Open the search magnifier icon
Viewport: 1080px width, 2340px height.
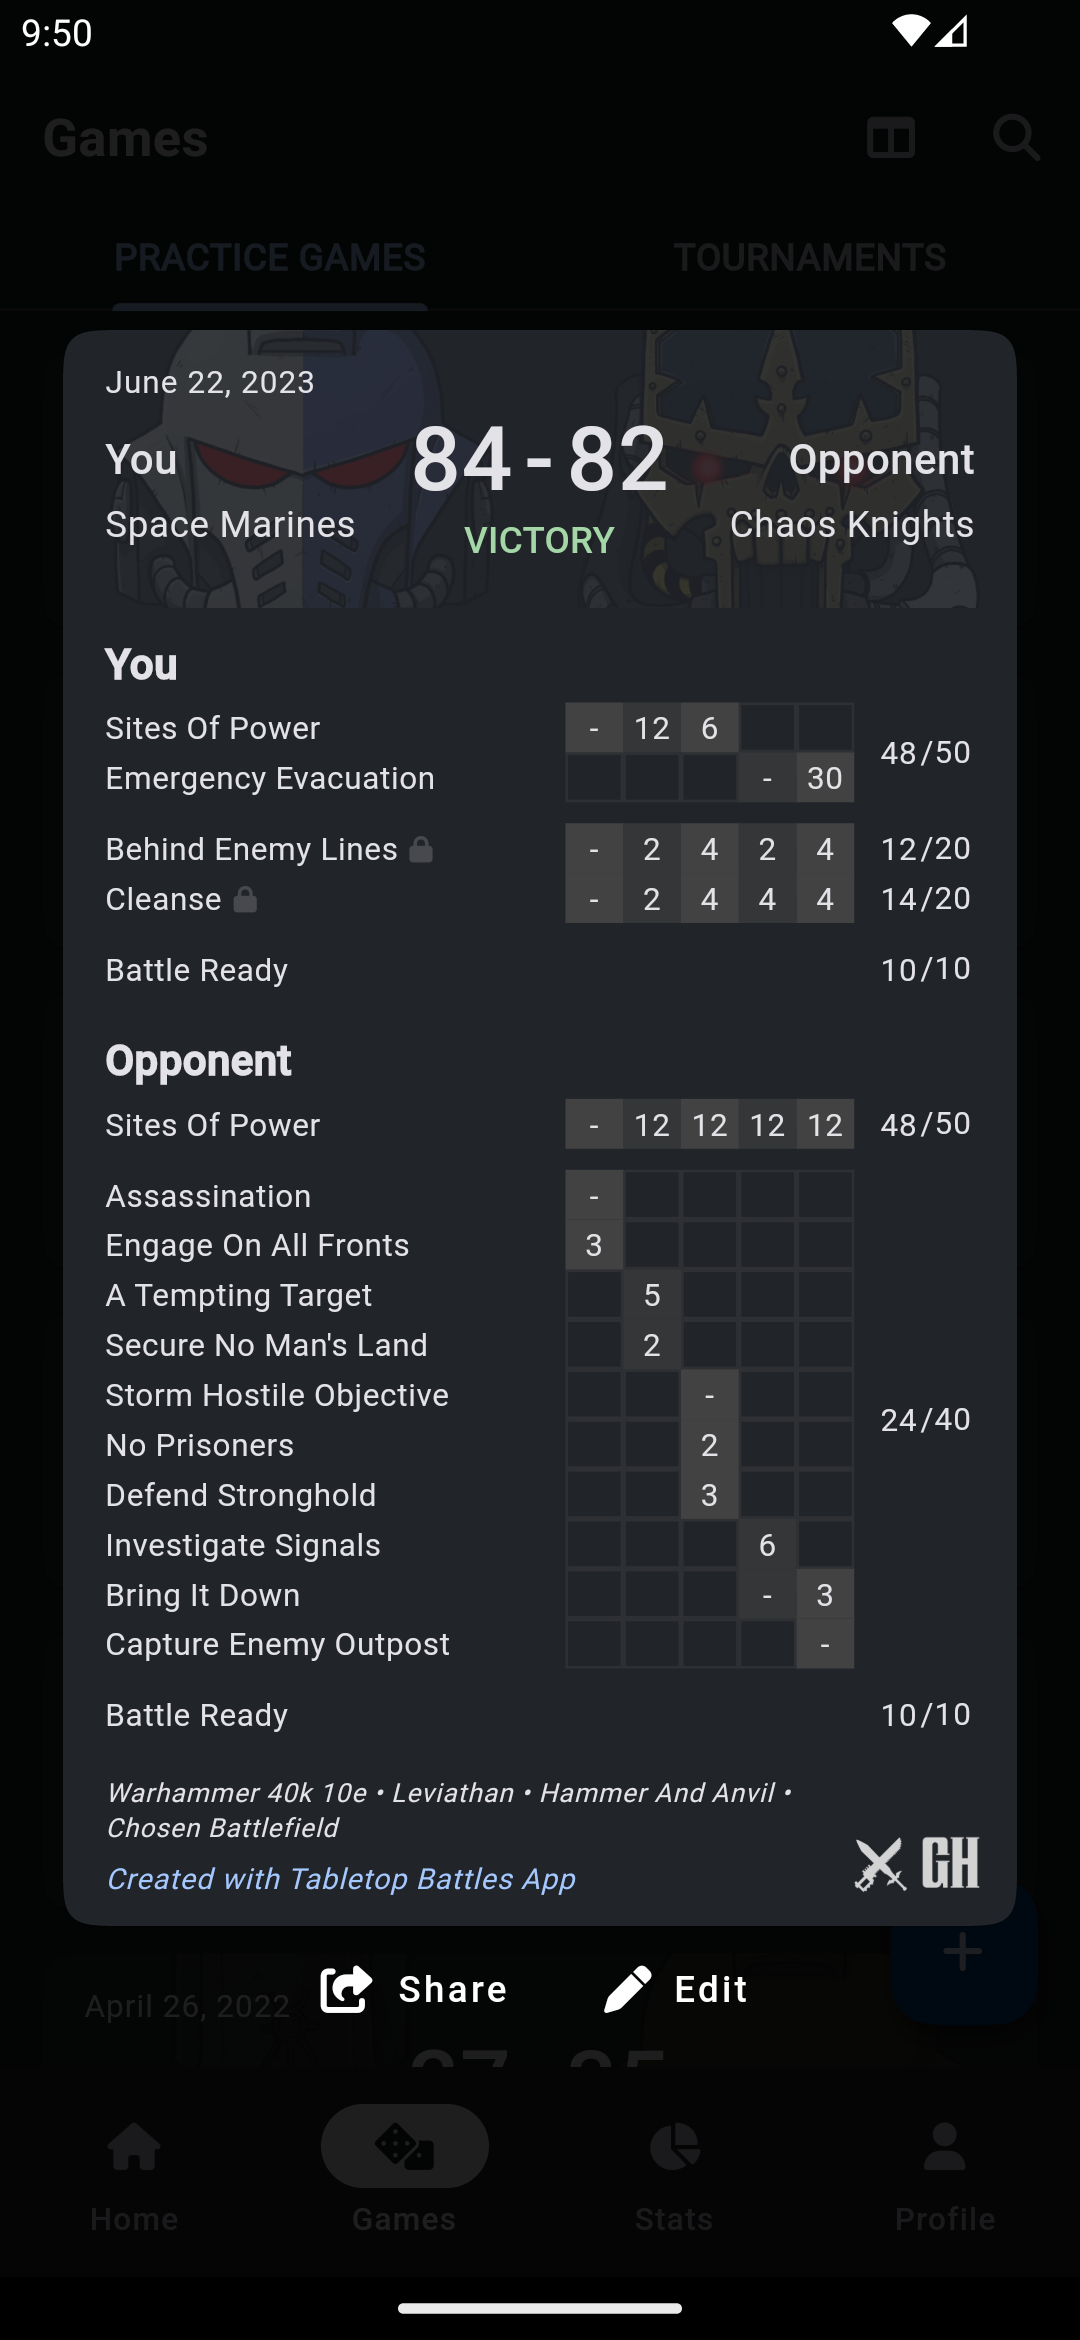click(x=1016, y=138)
